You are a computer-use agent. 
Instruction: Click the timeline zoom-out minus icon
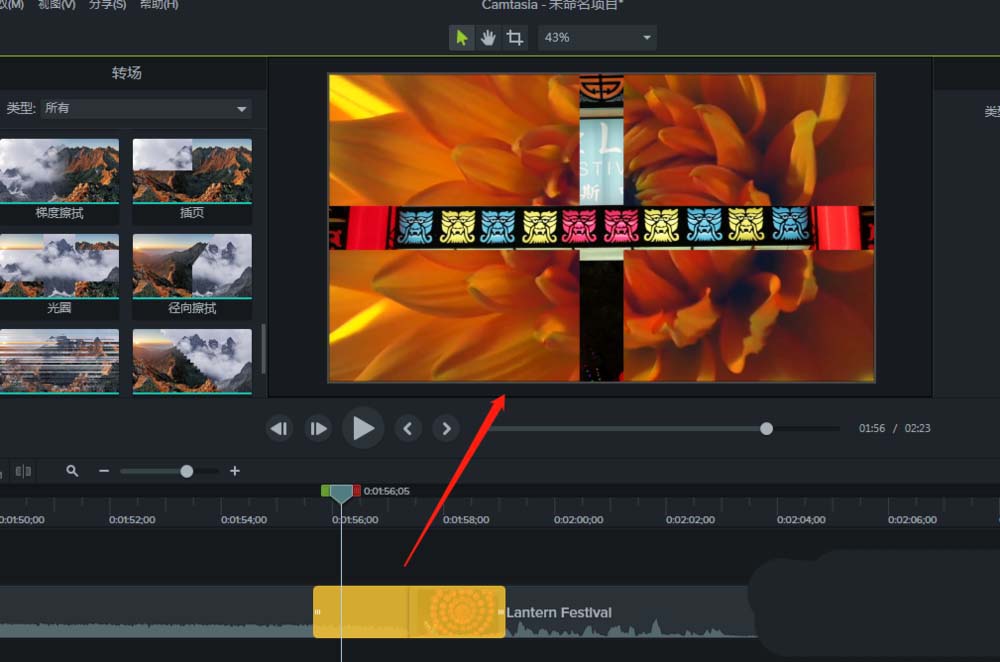click(104, 470)
